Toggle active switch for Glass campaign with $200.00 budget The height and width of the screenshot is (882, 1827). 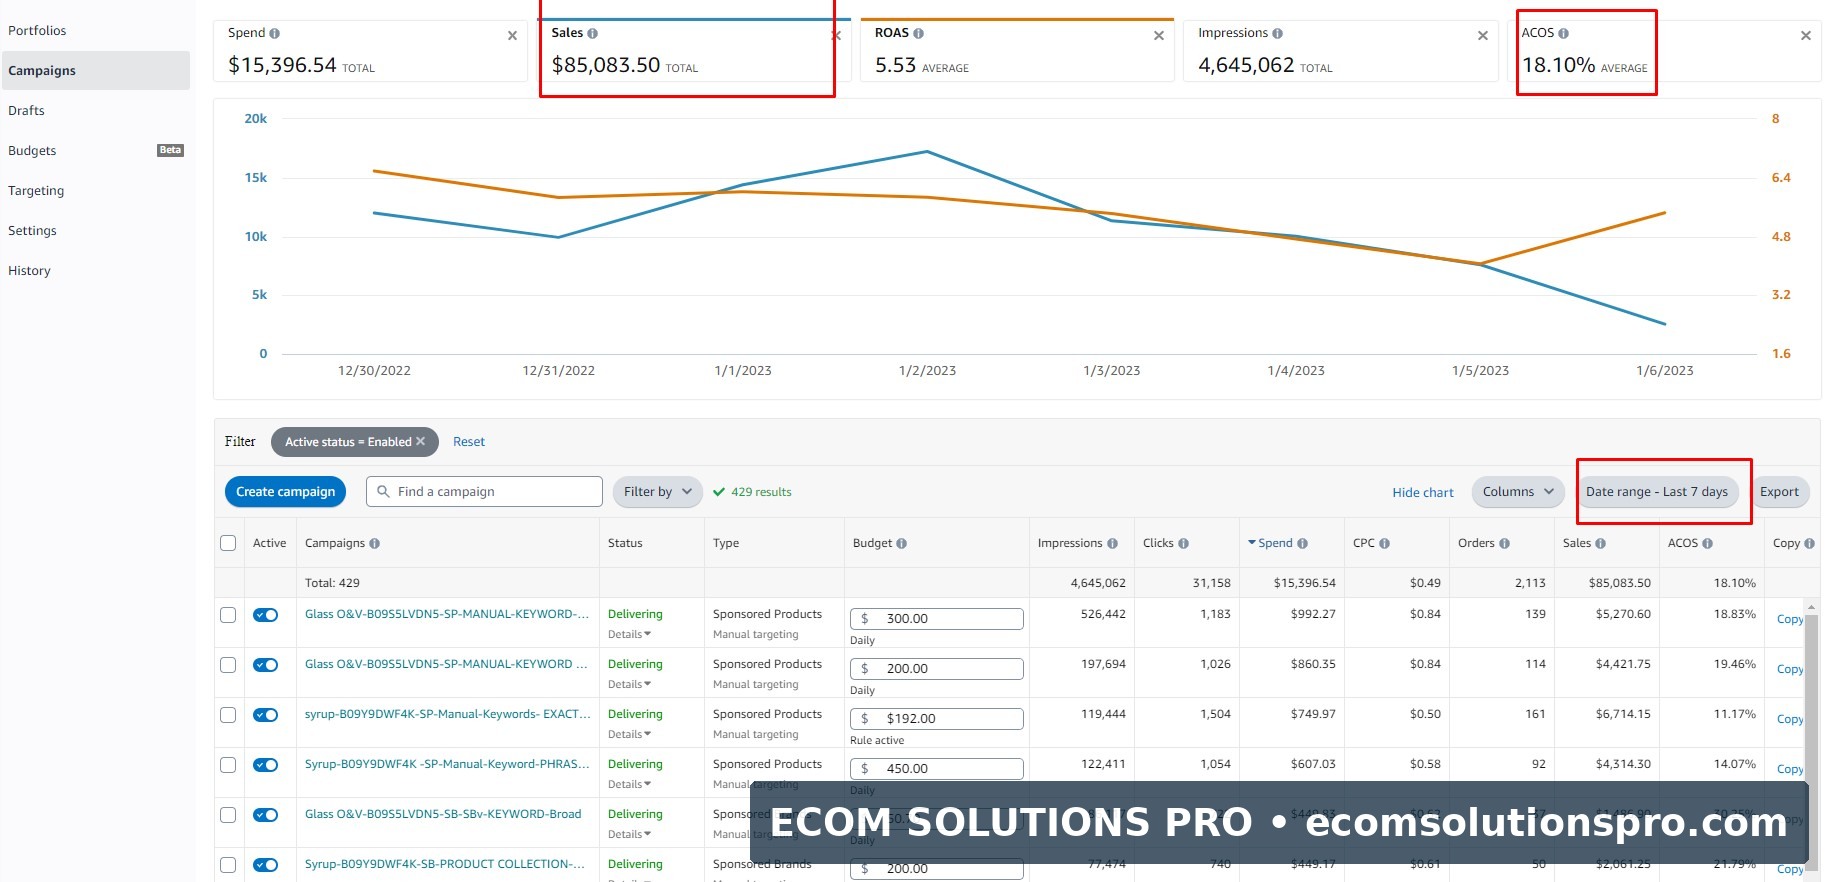point(266,665)
